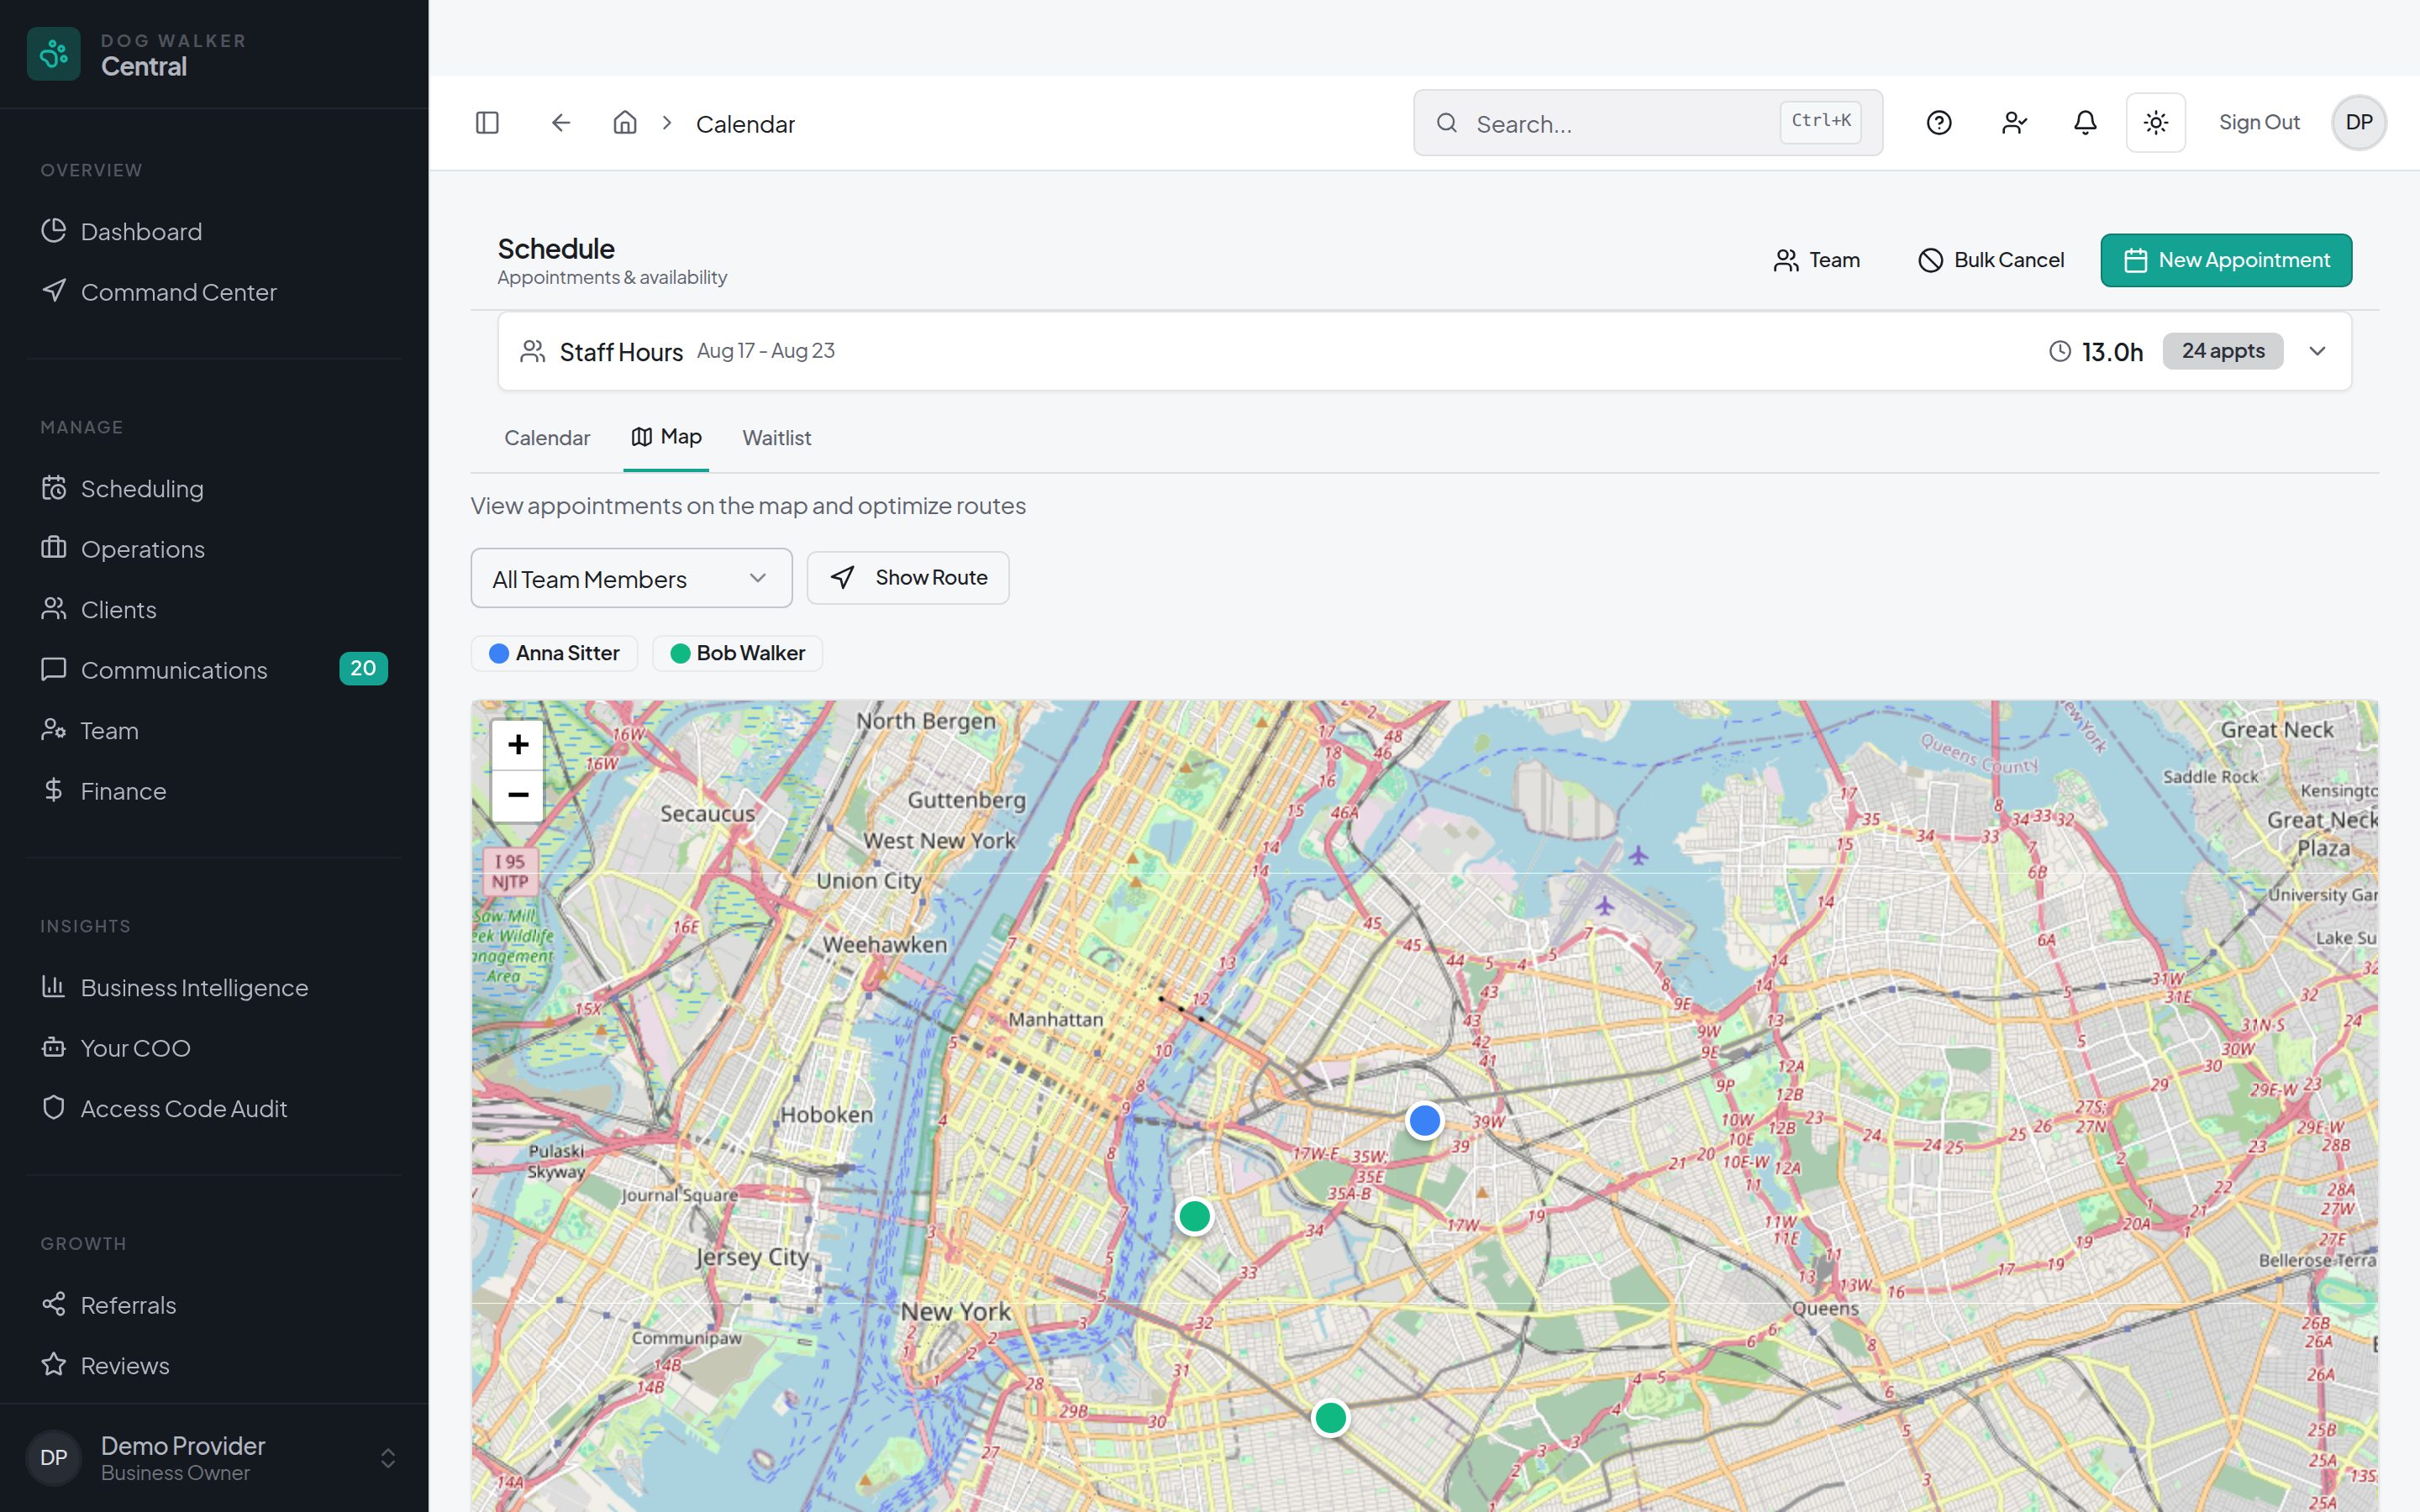The width and height of the screenshot is (2420, 1512).
Task: Open the All Team Members dropdown
Action: [632, 579]
